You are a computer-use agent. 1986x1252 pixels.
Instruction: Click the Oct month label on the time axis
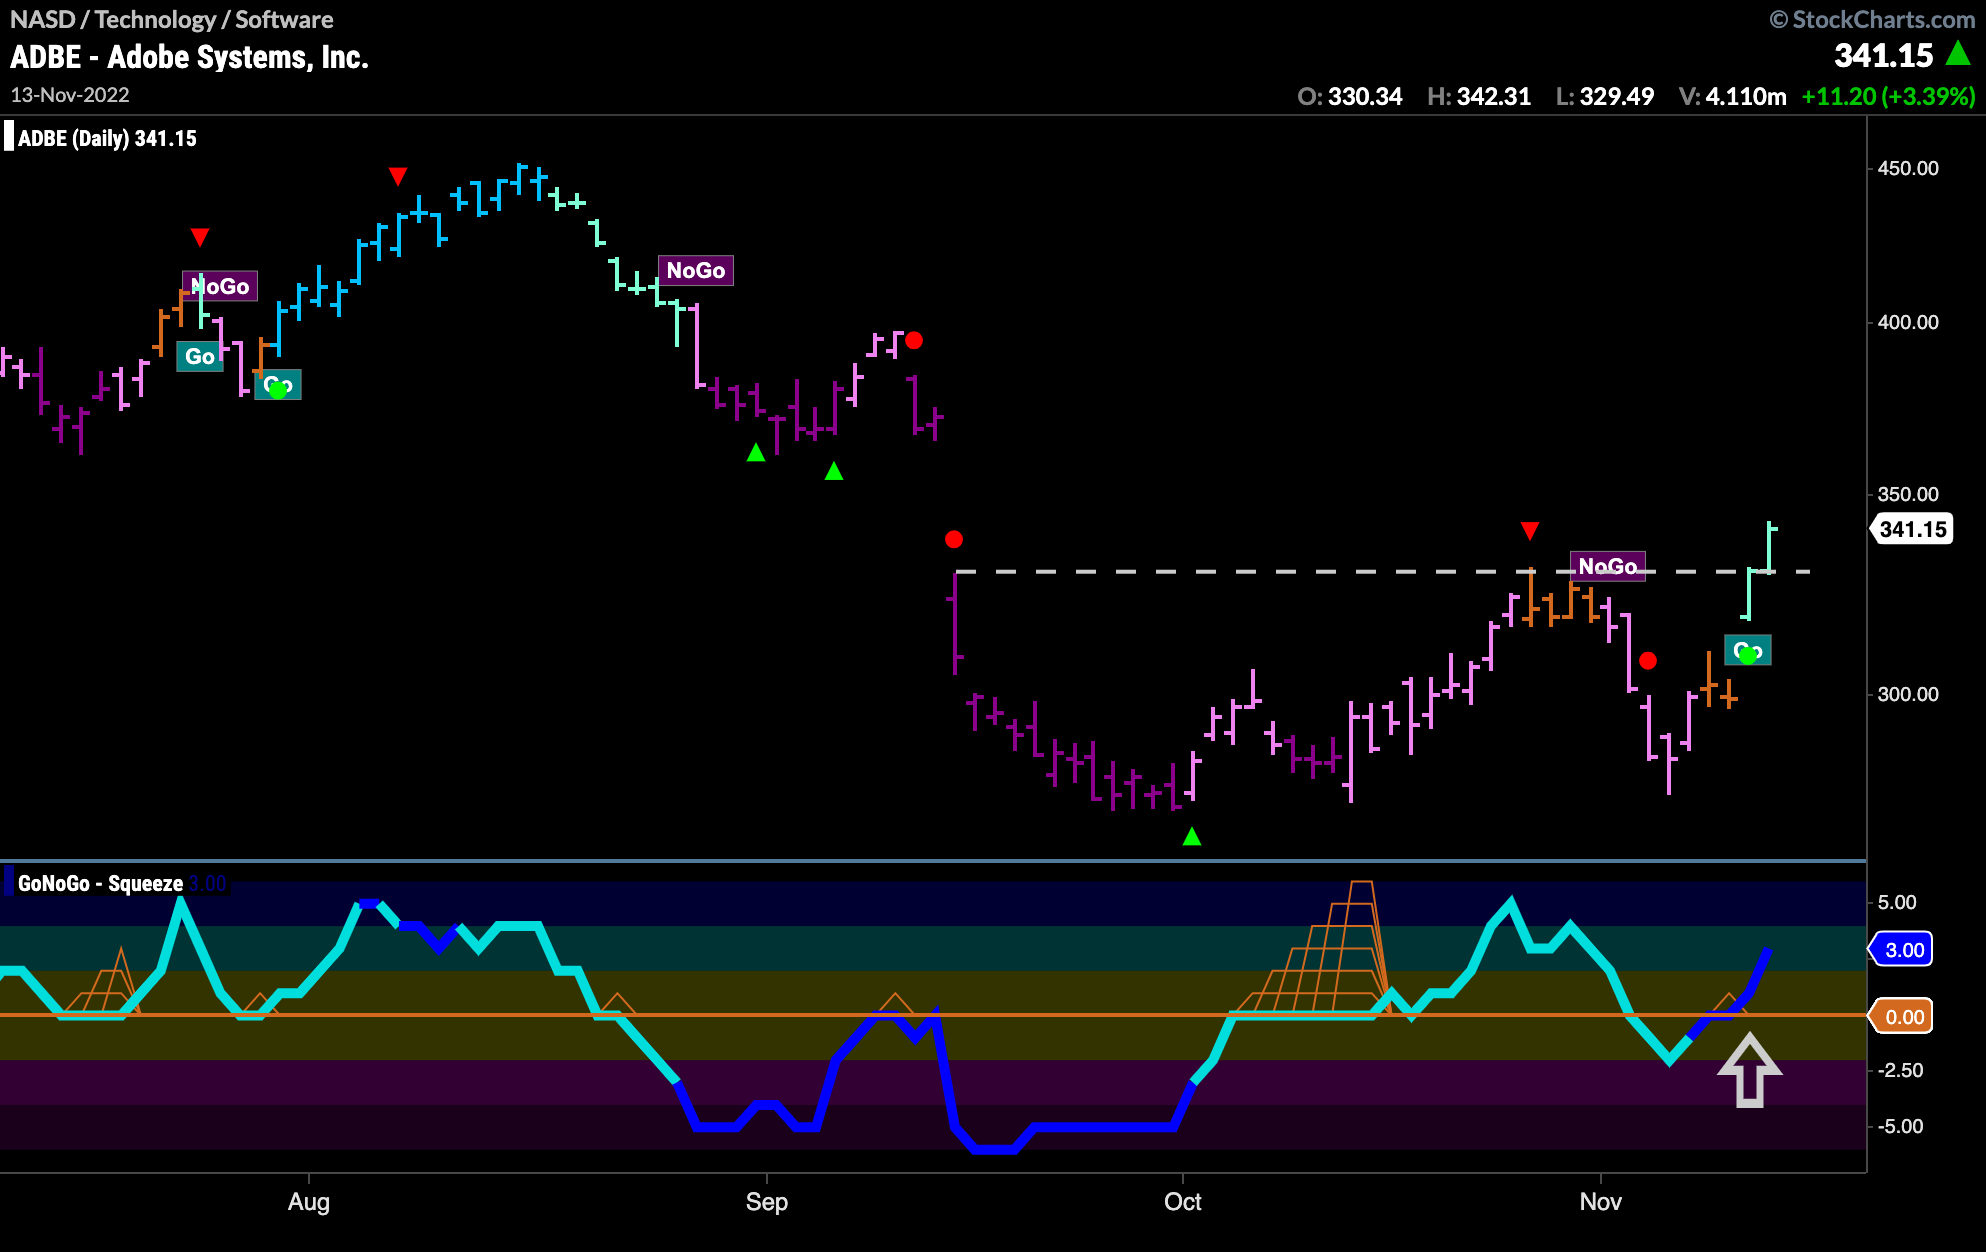[x=1183, y=1202]
